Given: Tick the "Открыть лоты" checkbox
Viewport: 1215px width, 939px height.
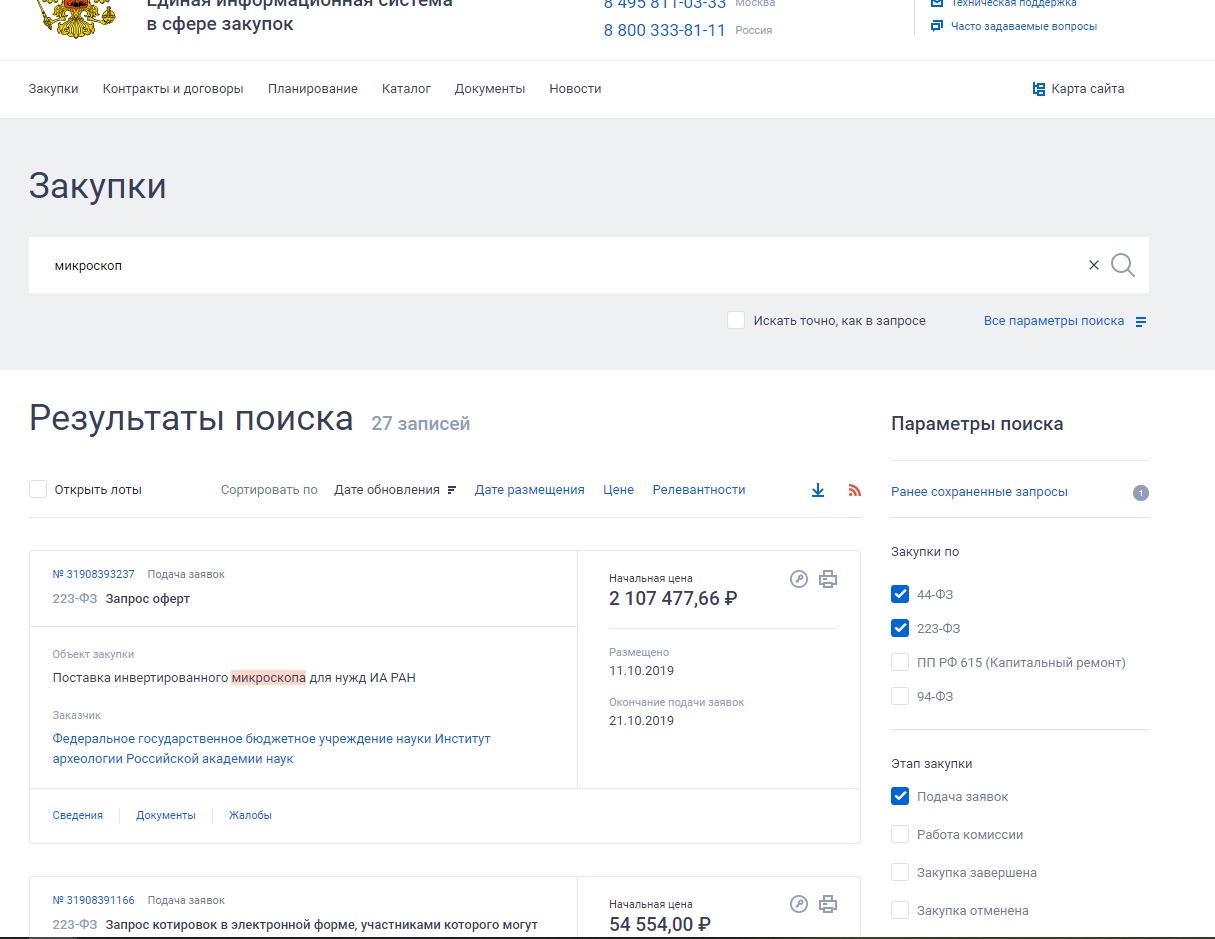Looking at the screenshot, I should point(38,490).
